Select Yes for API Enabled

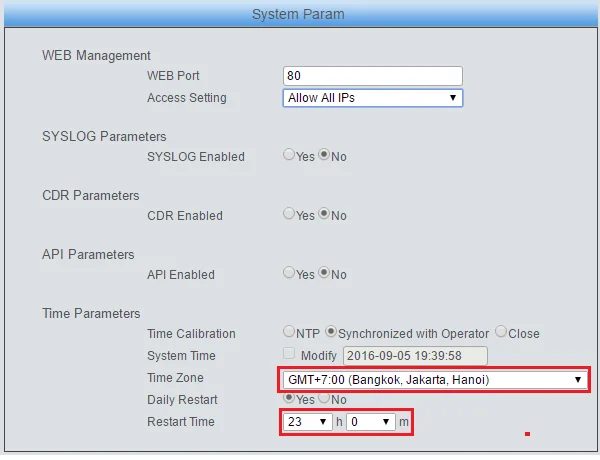289,272
